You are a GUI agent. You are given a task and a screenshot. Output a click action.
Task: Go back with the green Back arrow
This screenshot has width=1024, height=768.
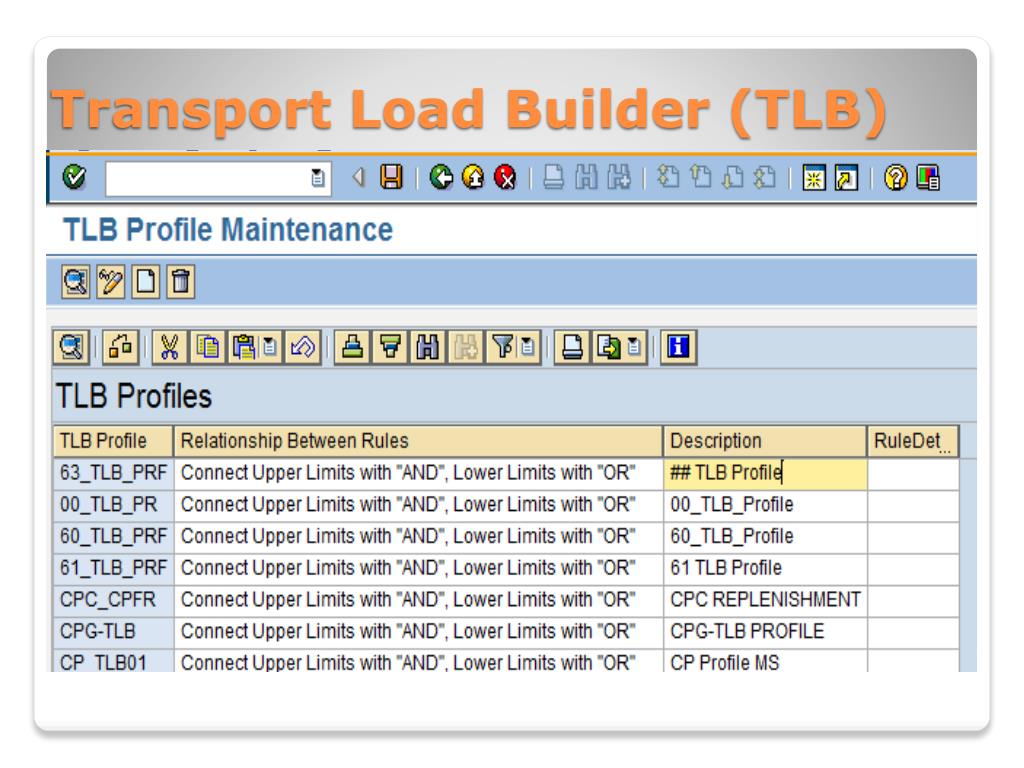tap(441, 178)
